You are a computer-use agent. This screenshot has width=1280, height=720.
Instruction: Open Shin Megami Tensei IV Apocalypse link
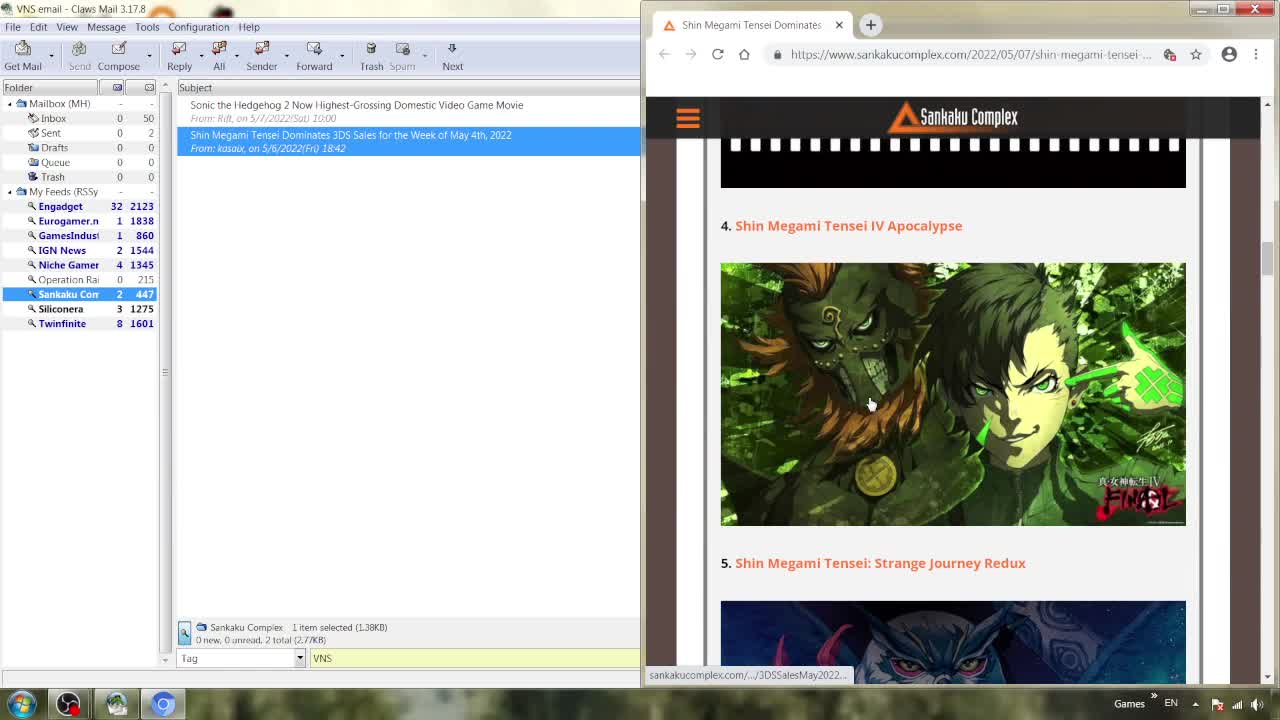click(x=848, y=226)
